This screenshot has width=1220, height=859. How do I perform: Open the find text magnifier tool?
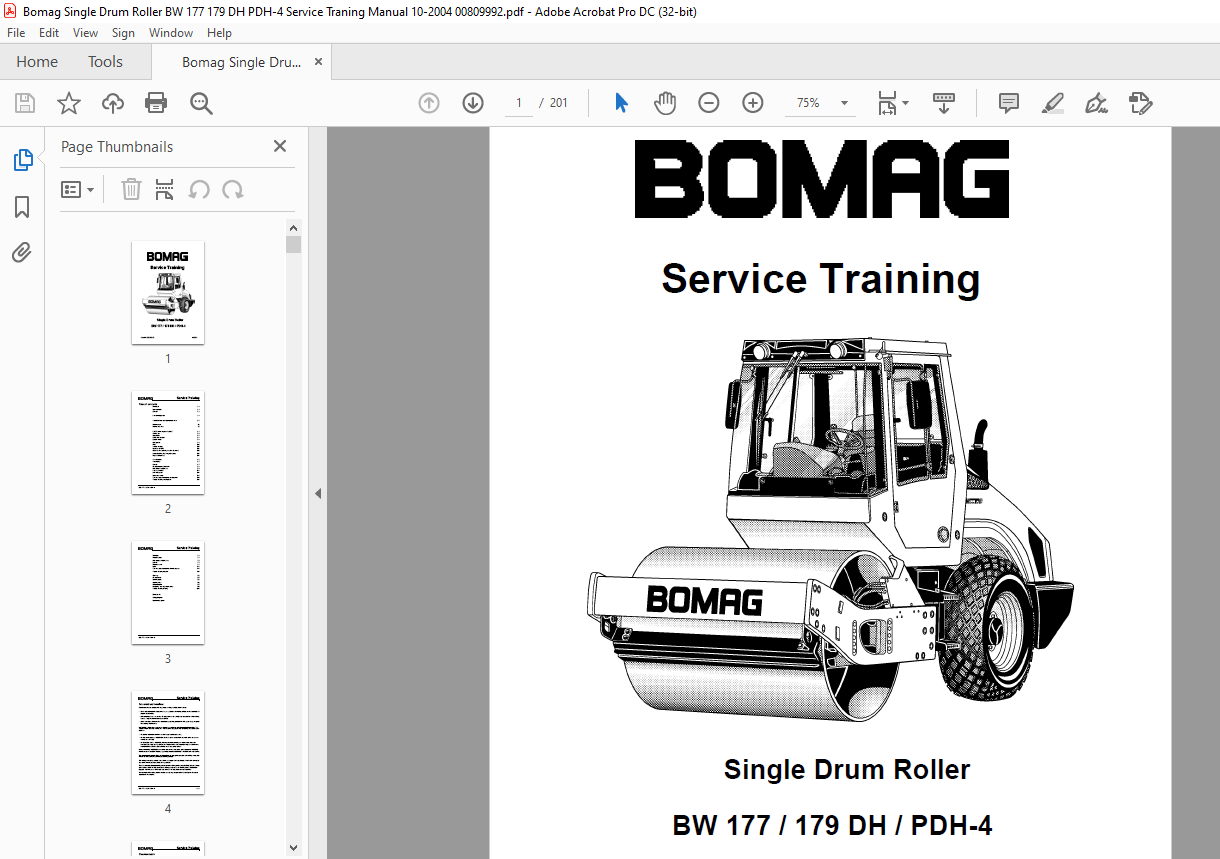(201, 103)
